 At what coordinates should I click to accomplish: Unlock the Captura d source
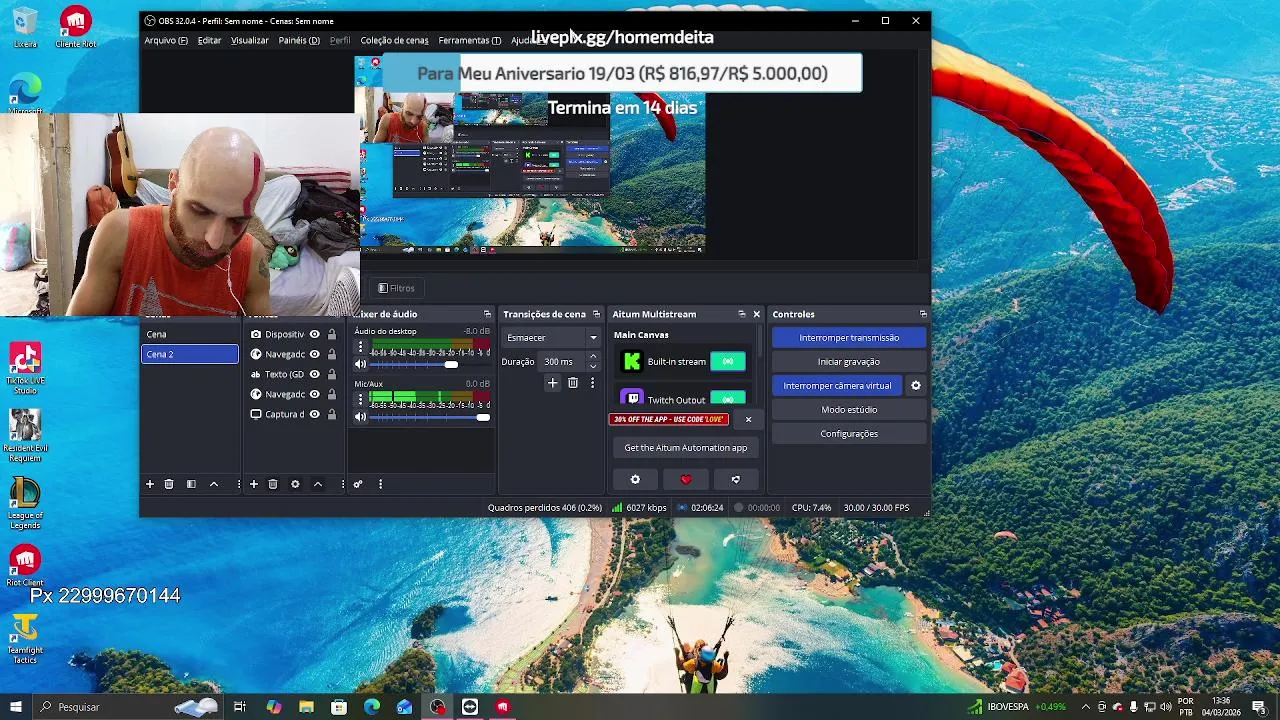click(x=331, y=415)
